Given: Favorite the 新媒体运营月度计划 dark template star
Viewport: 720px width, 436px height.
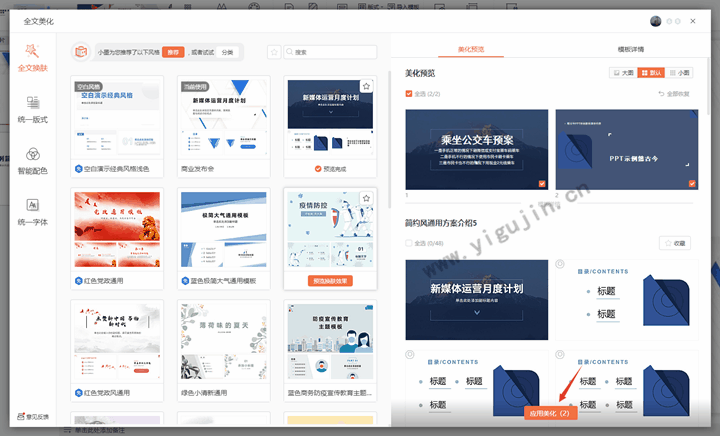Looking at the screenshot, I should (x=366, y=86).
